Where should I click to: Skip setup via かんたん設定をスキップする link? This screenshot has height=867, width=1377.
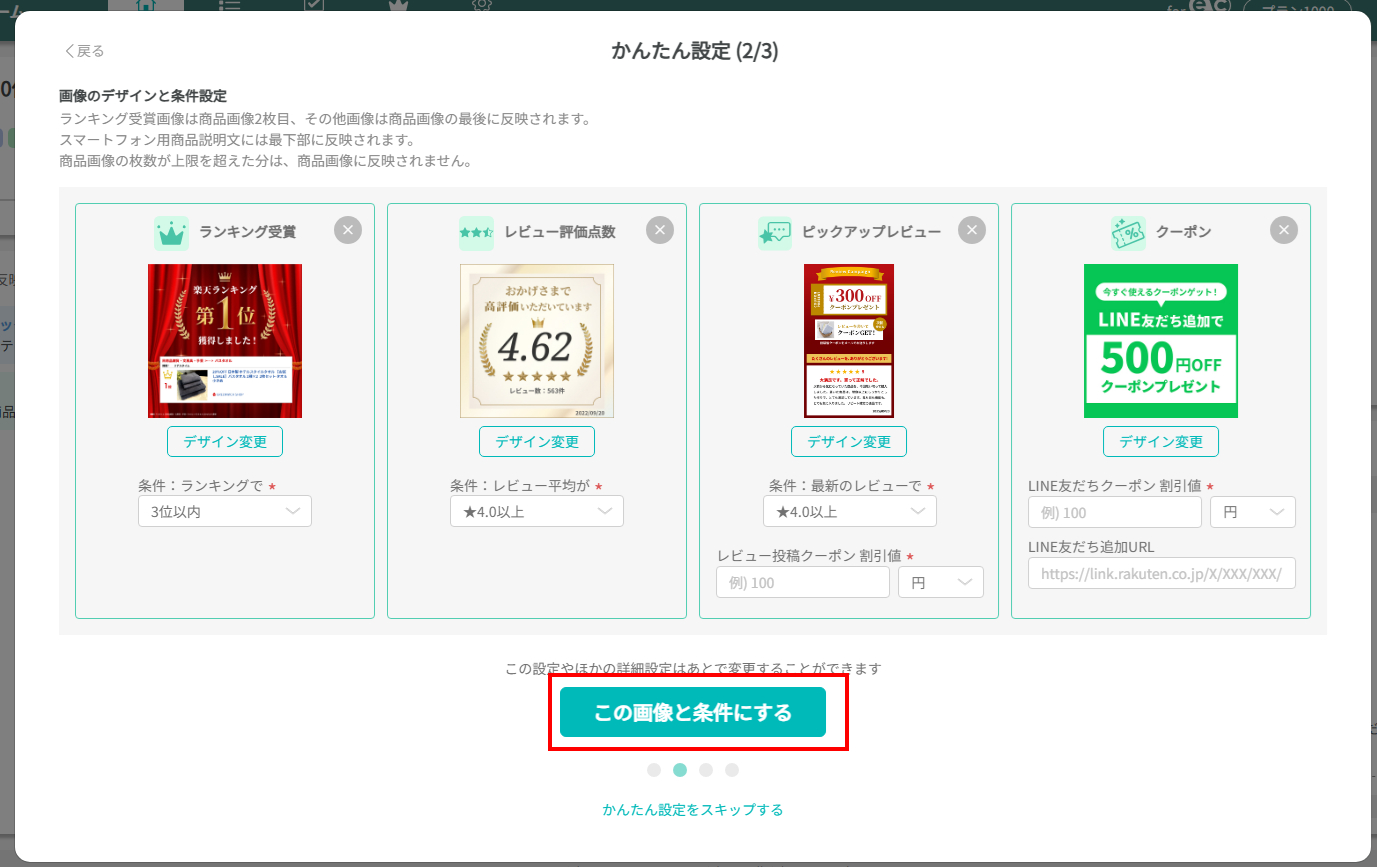click(x=693, y=809)
